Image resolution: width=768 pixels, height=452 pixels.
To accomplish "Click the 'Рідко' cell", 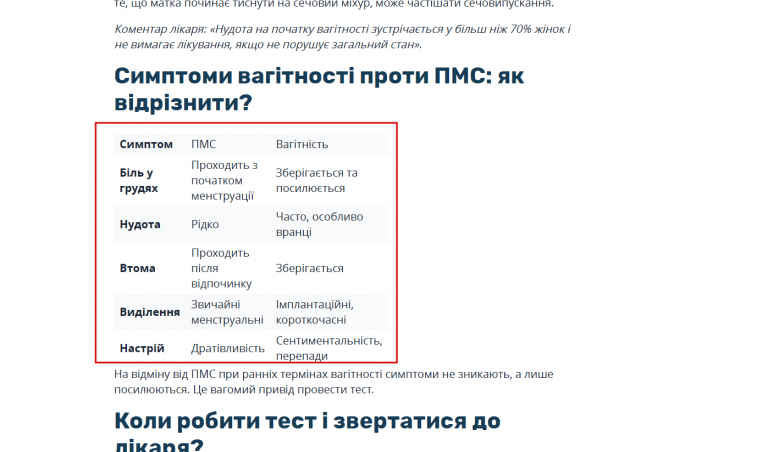I will [x=205, y=224].
